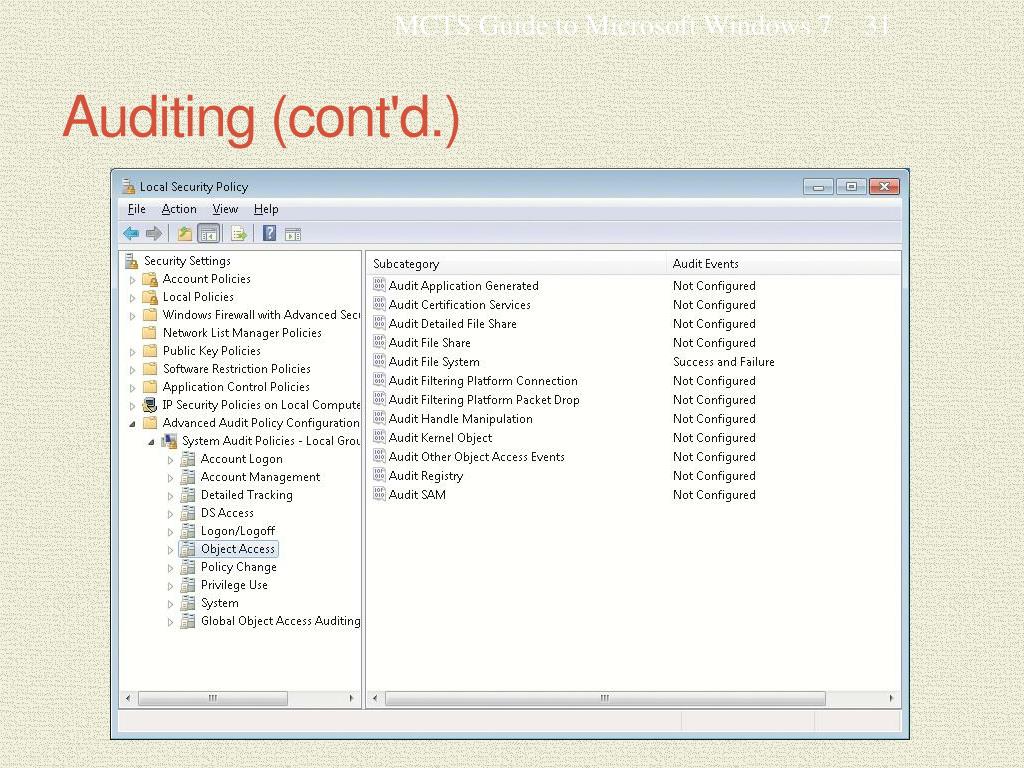Screen dimensions: 1024x768
Task: Close the Local Security Policy window
Action: coord(884,187)
